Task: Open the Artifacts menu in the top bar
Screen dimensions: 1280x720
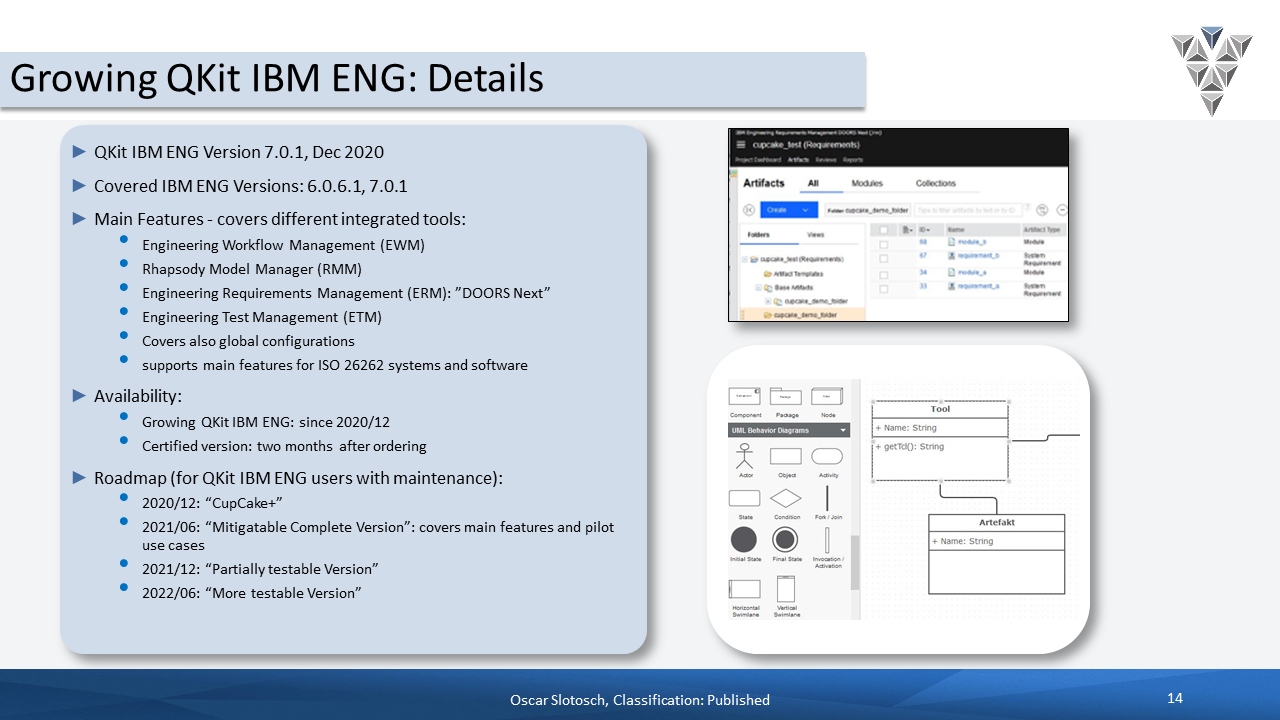Action: (798, 159)
